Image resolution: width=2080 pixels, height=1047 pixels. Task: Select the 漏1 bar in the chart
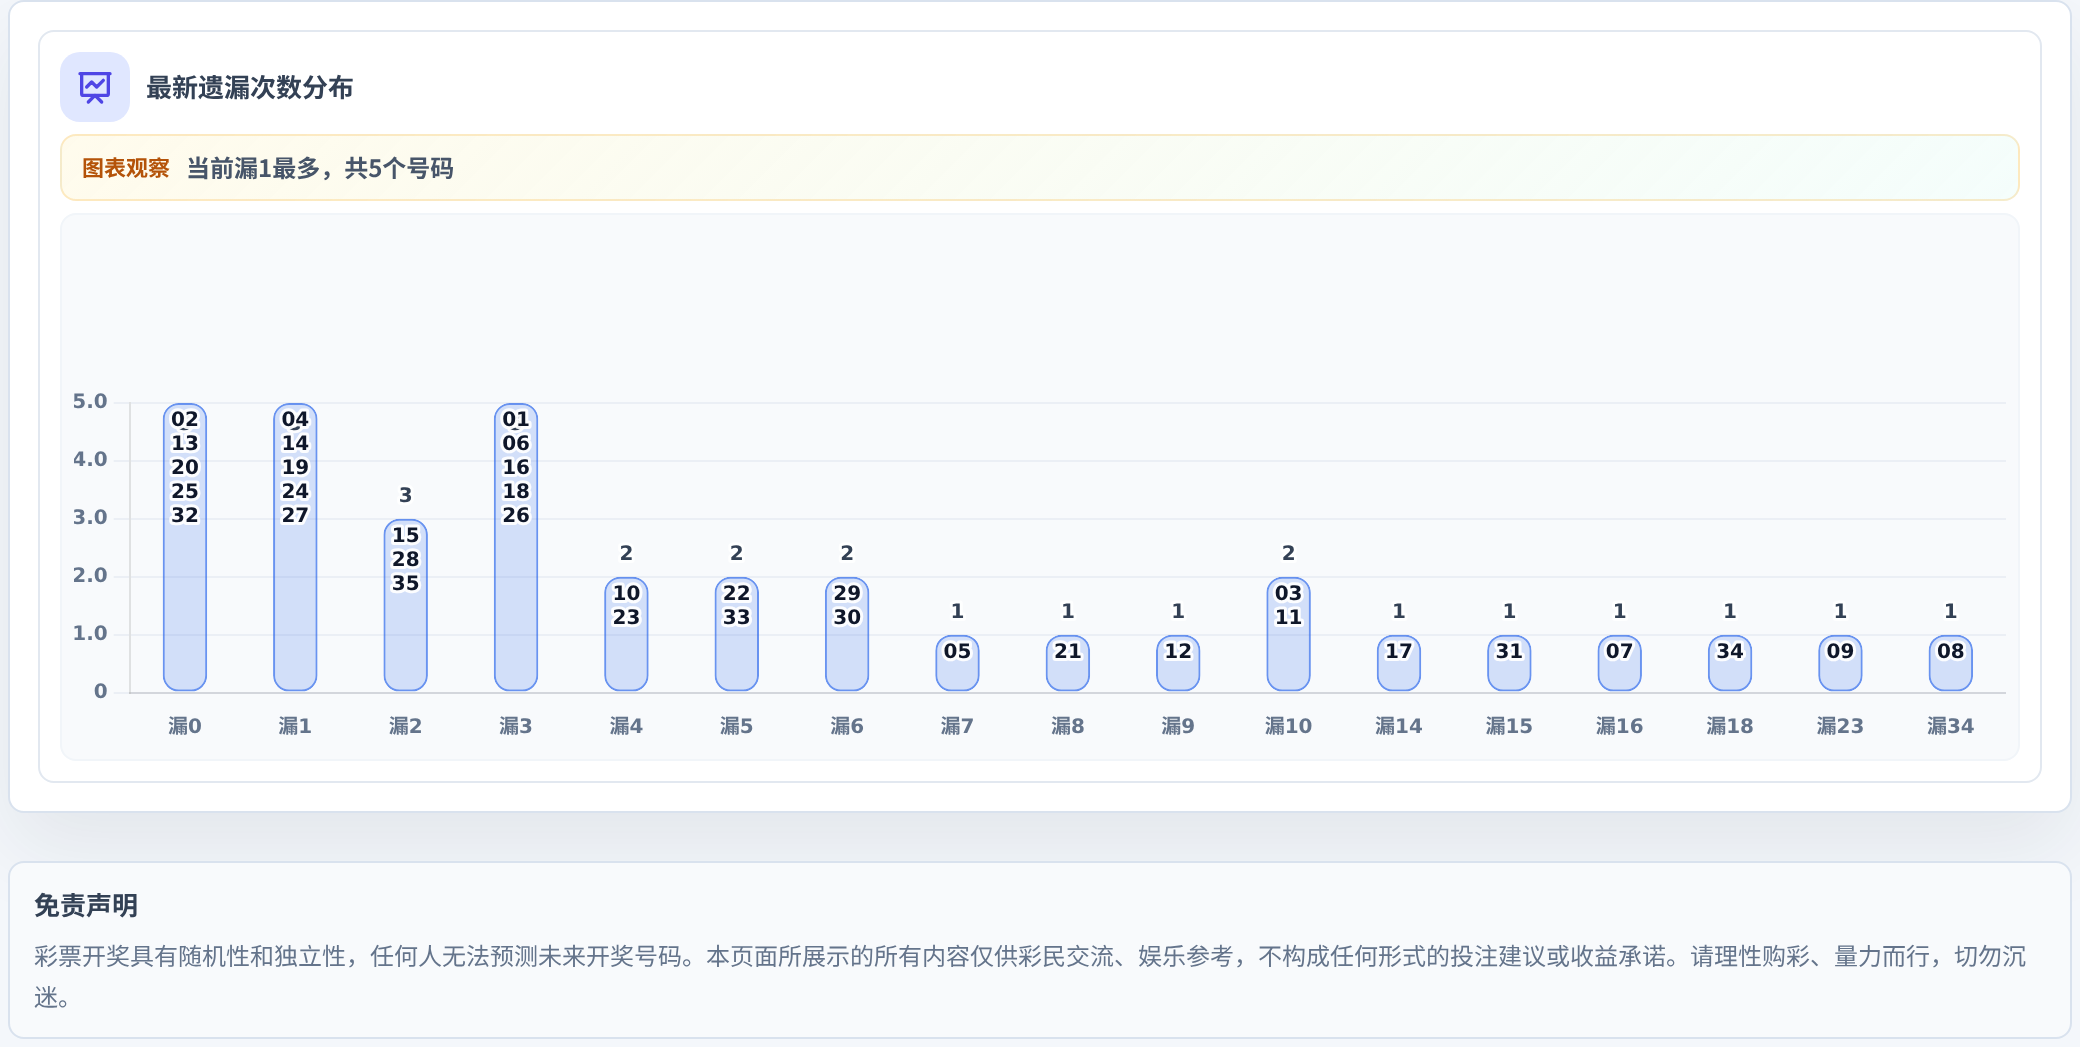tap(295, 547)
